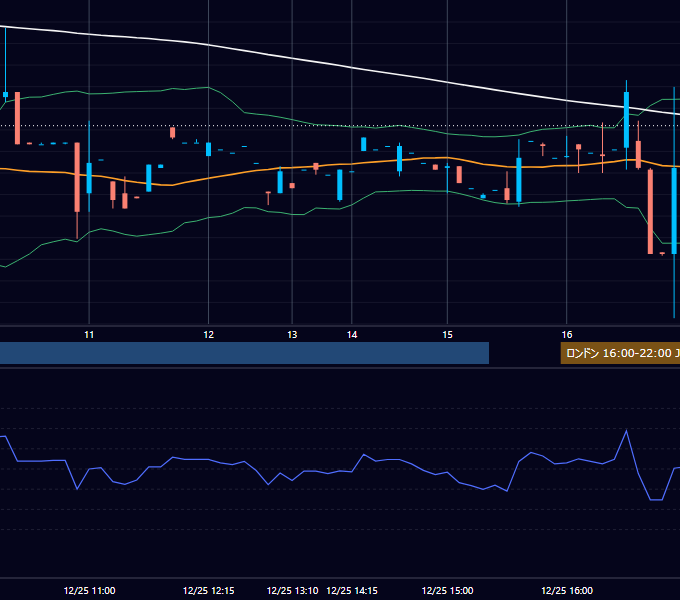Click the '12/25 11:00' time axis label
This screenshot has width=680, height=600.
[x=89, y=590]
